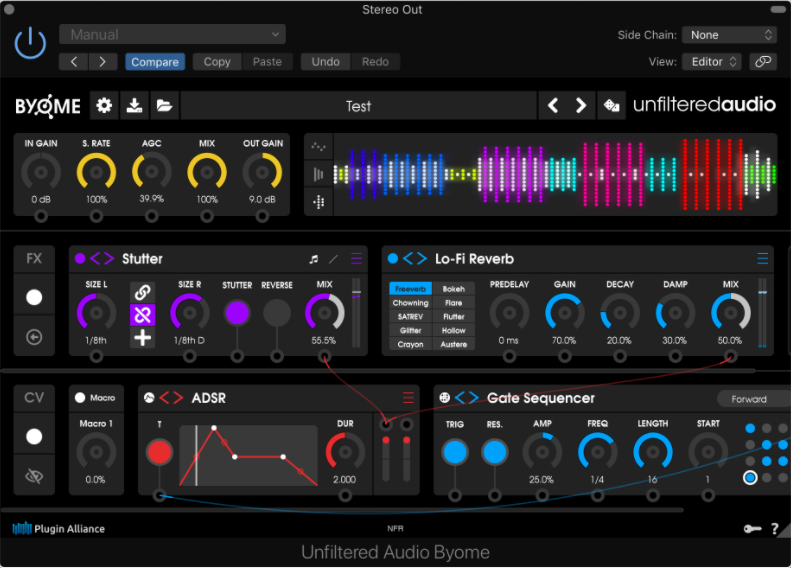
Task: Click the Stutter plus icon
Action: [x=143, y=337]
